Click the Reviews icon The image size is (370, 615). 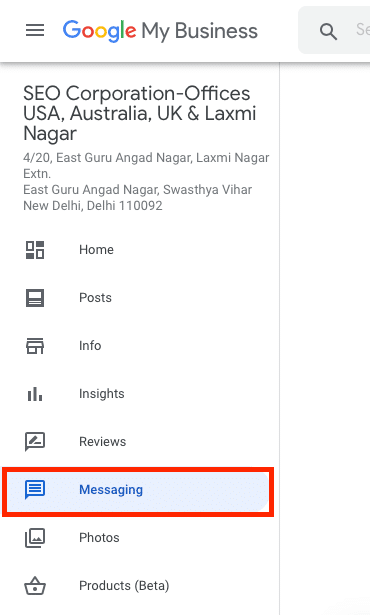pos(35,442)
